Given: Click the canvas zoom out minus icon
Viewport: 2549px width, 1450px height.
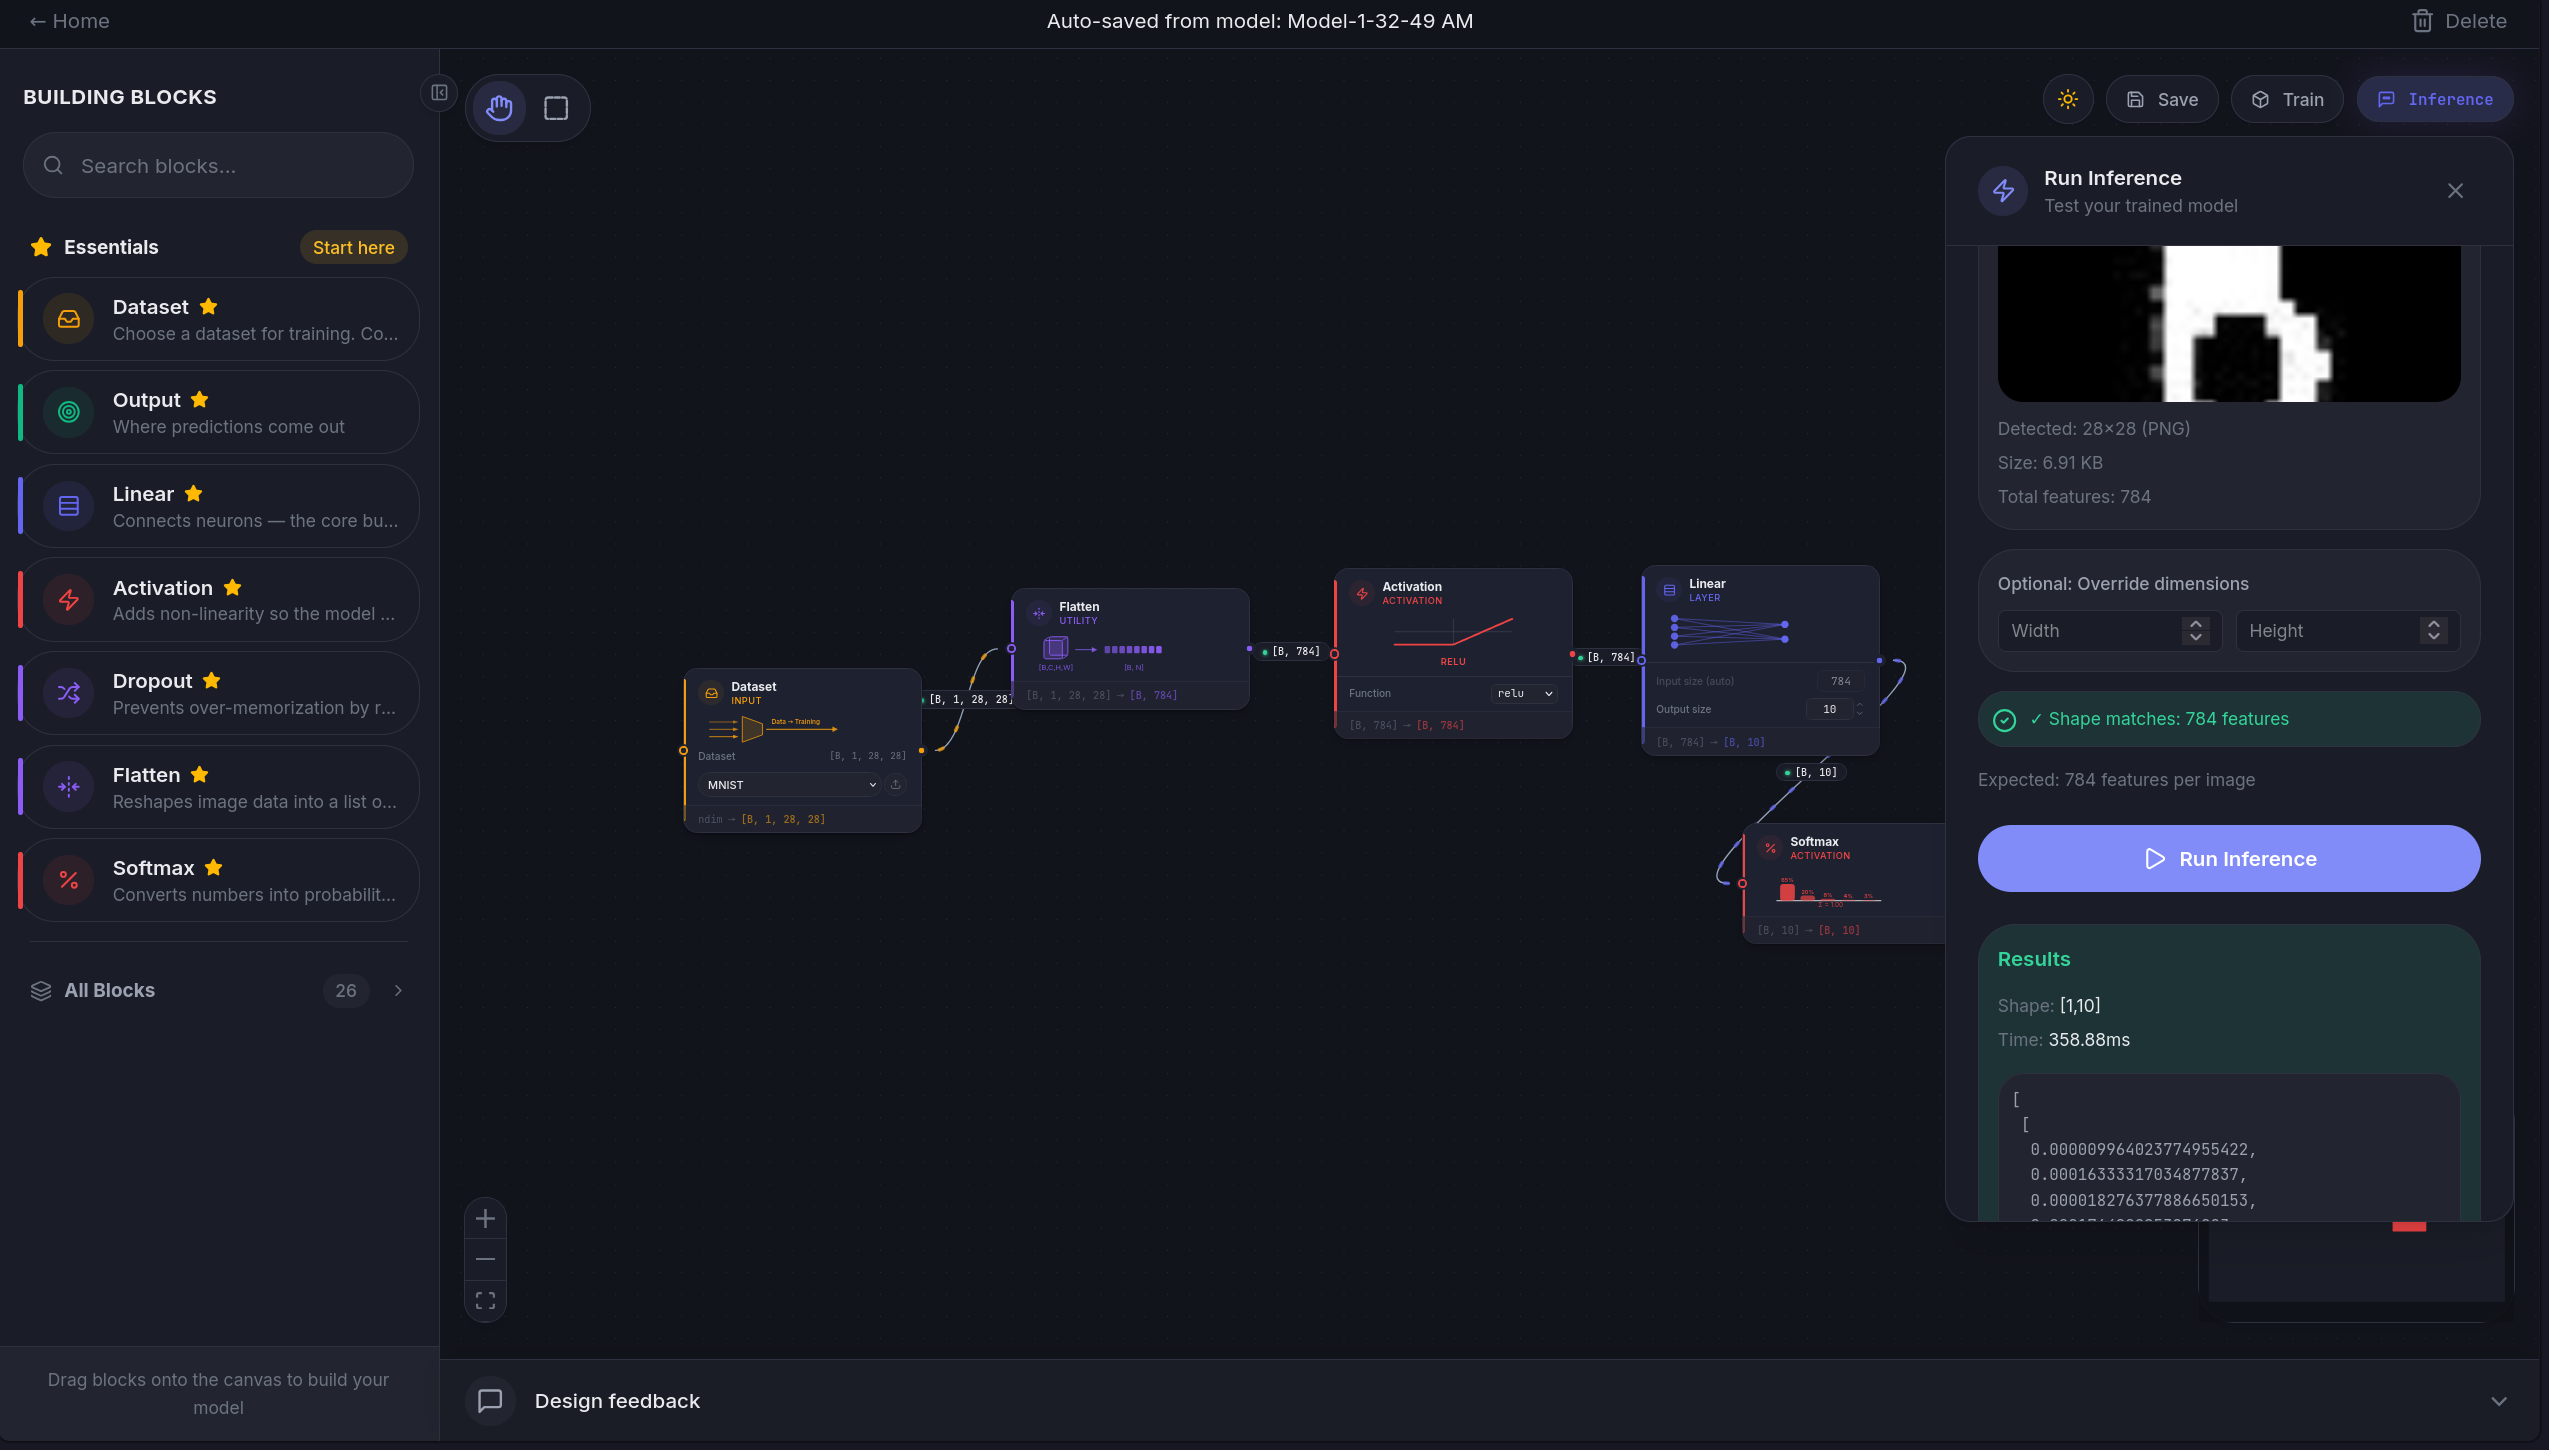Looking at the screenshot, I should [485, 1259].
